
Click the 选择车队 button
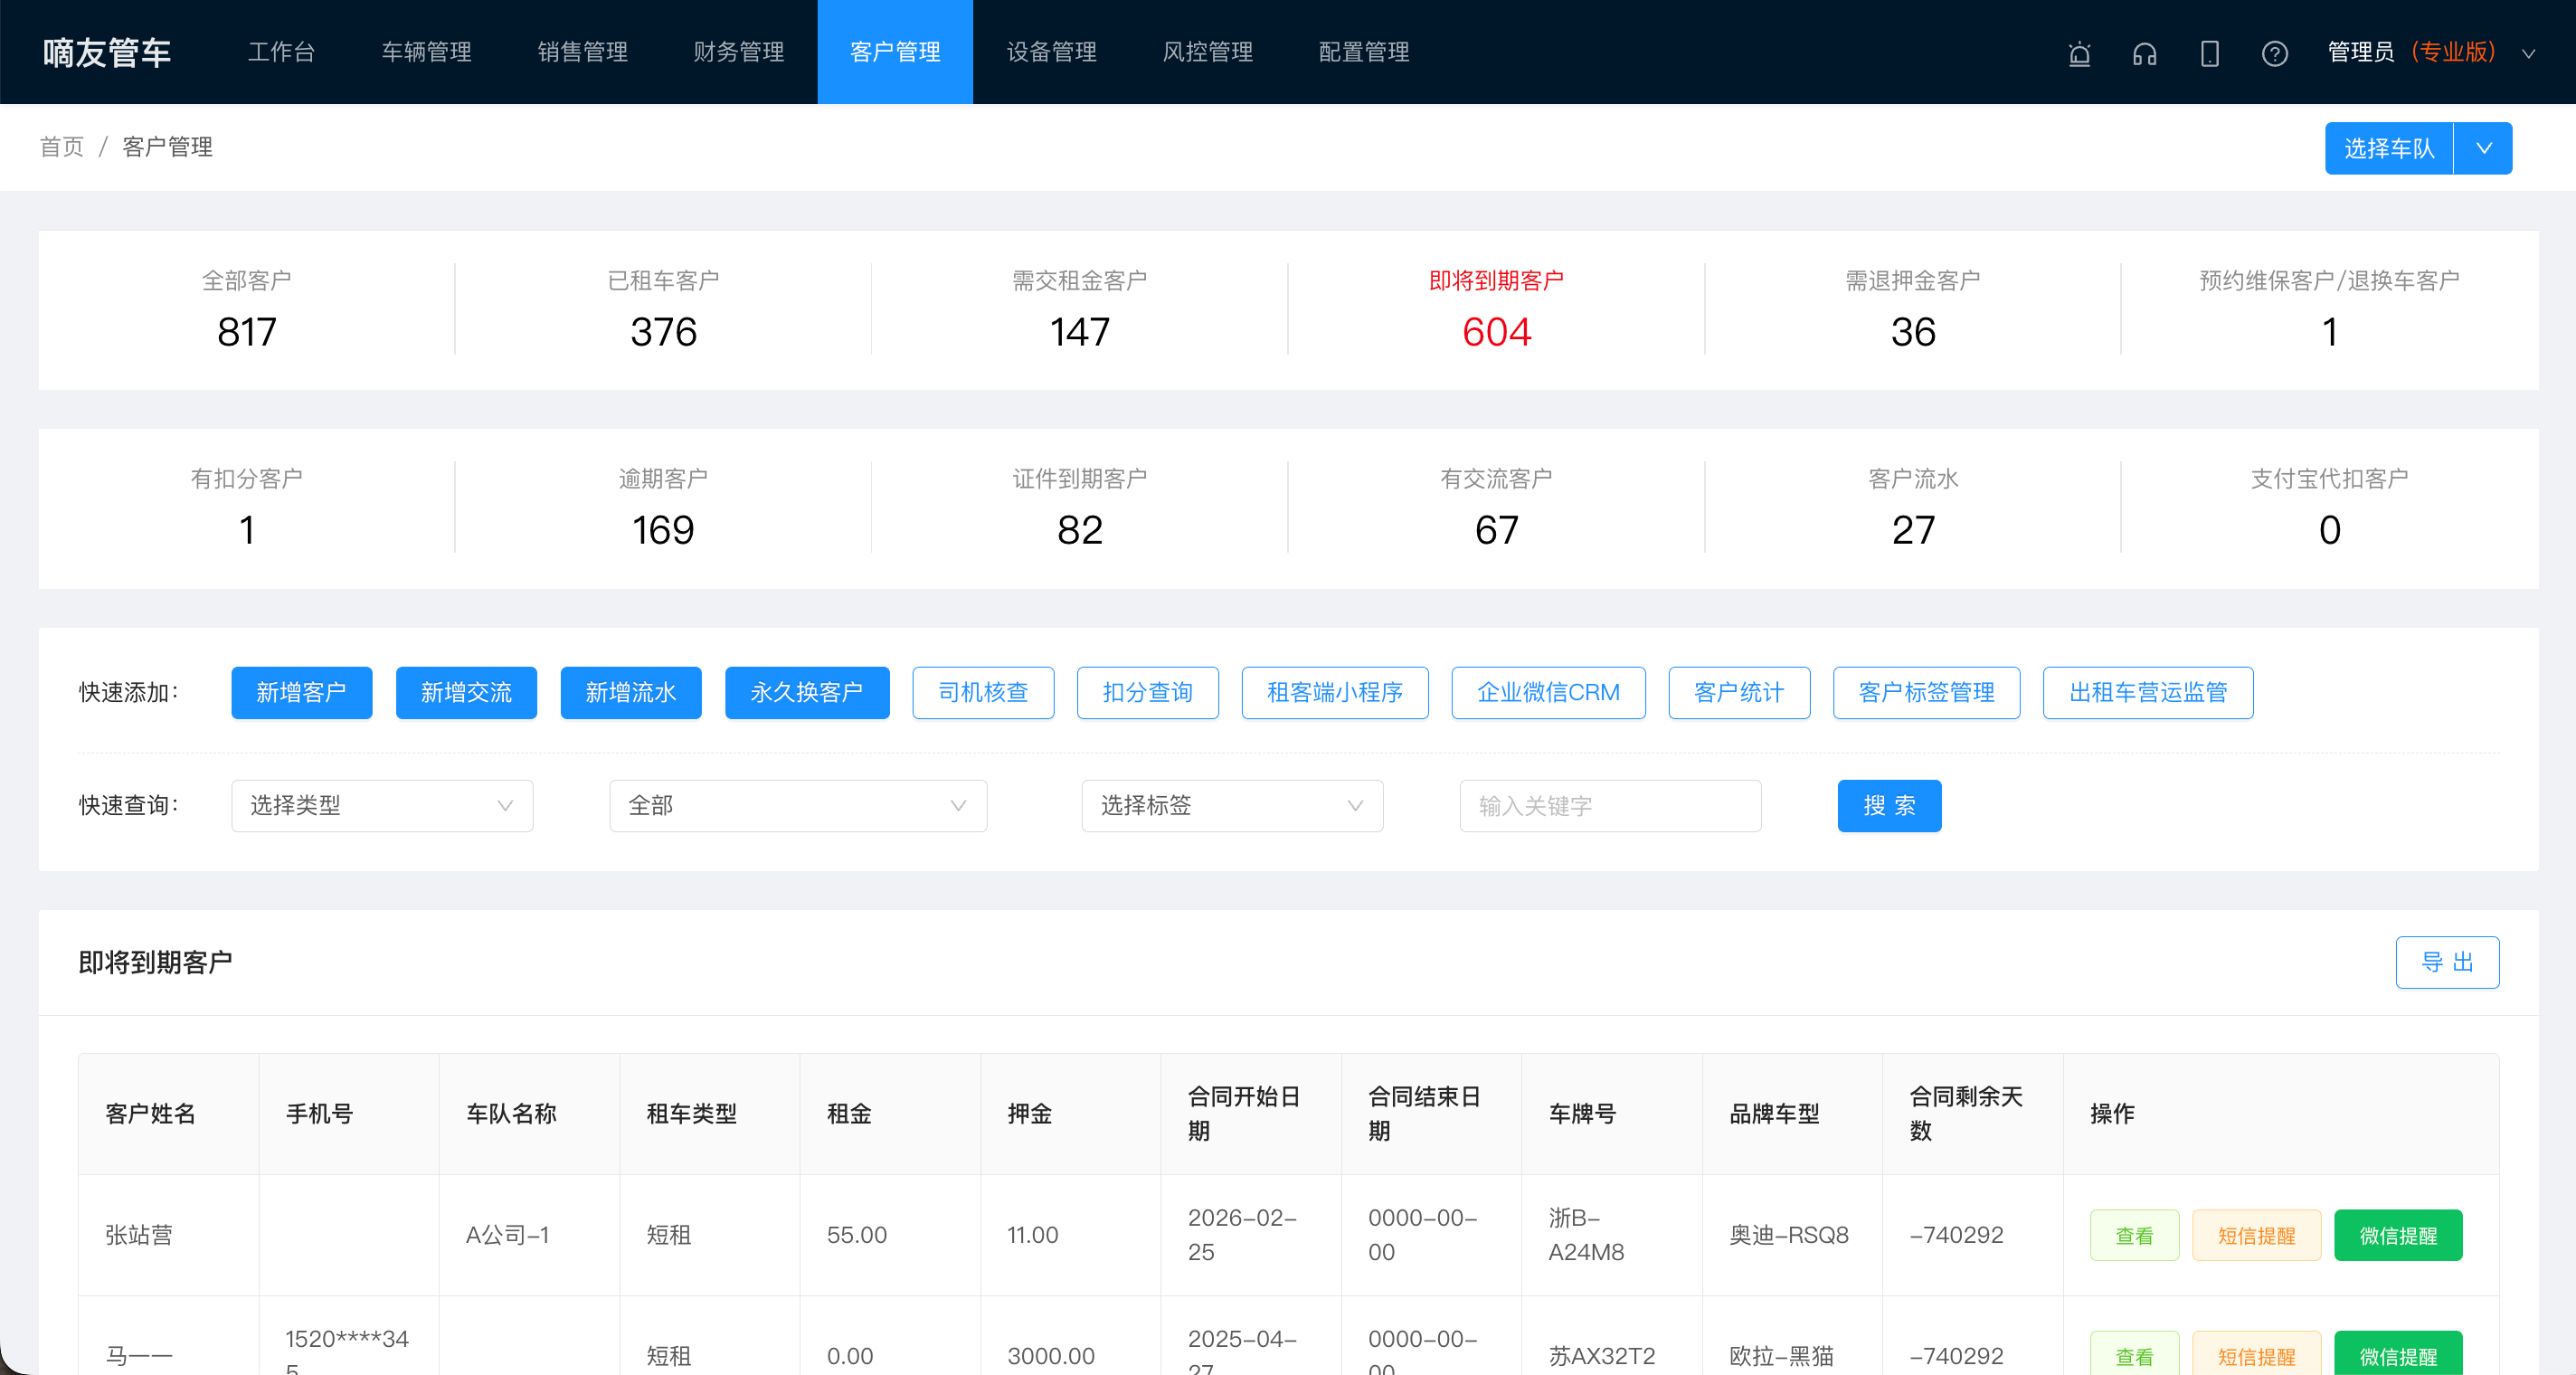click(2389, 148)
